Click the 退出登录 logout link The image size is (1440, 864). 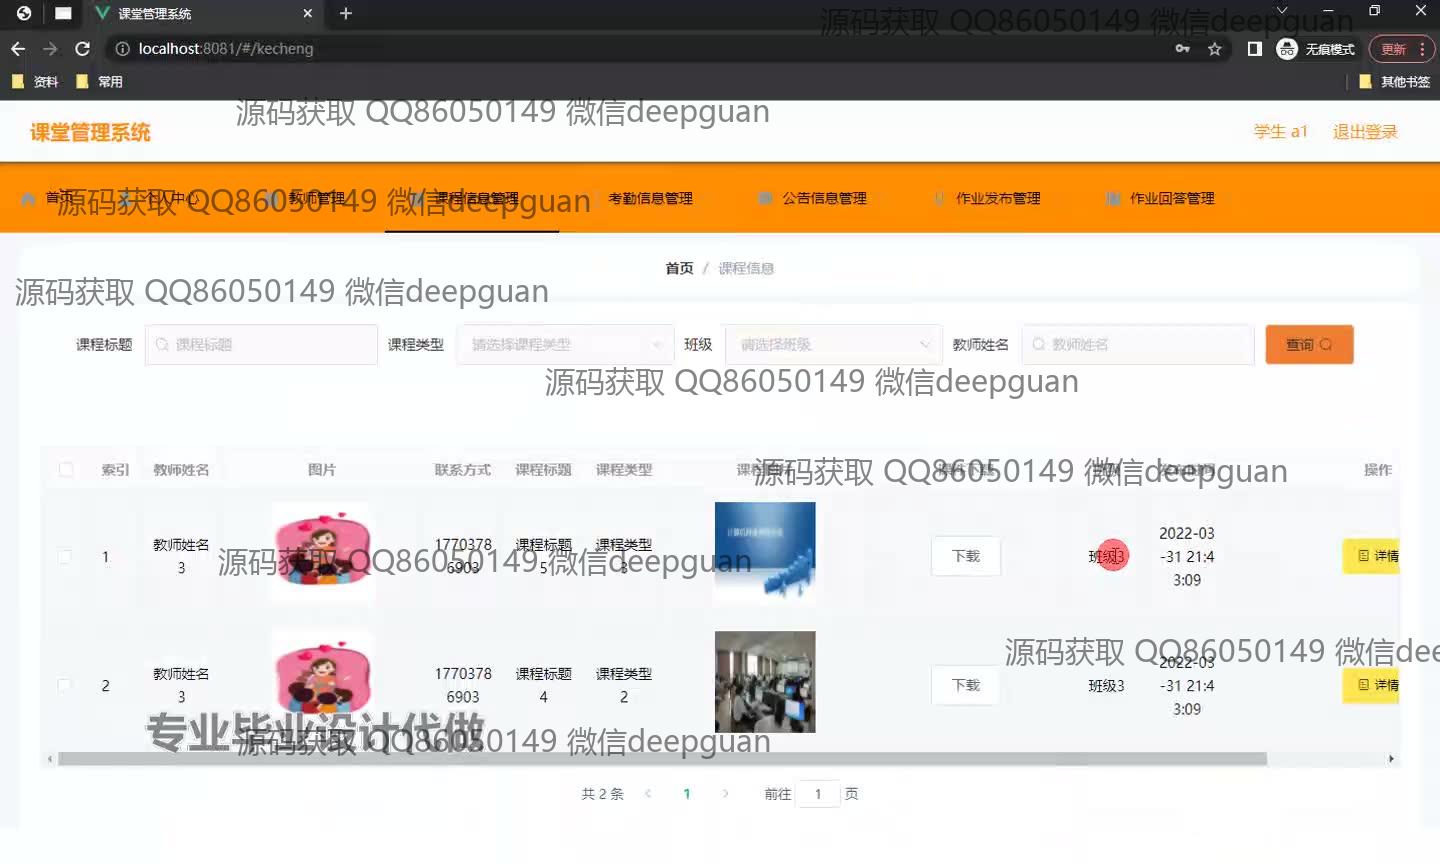click(x=1364, y=132)
